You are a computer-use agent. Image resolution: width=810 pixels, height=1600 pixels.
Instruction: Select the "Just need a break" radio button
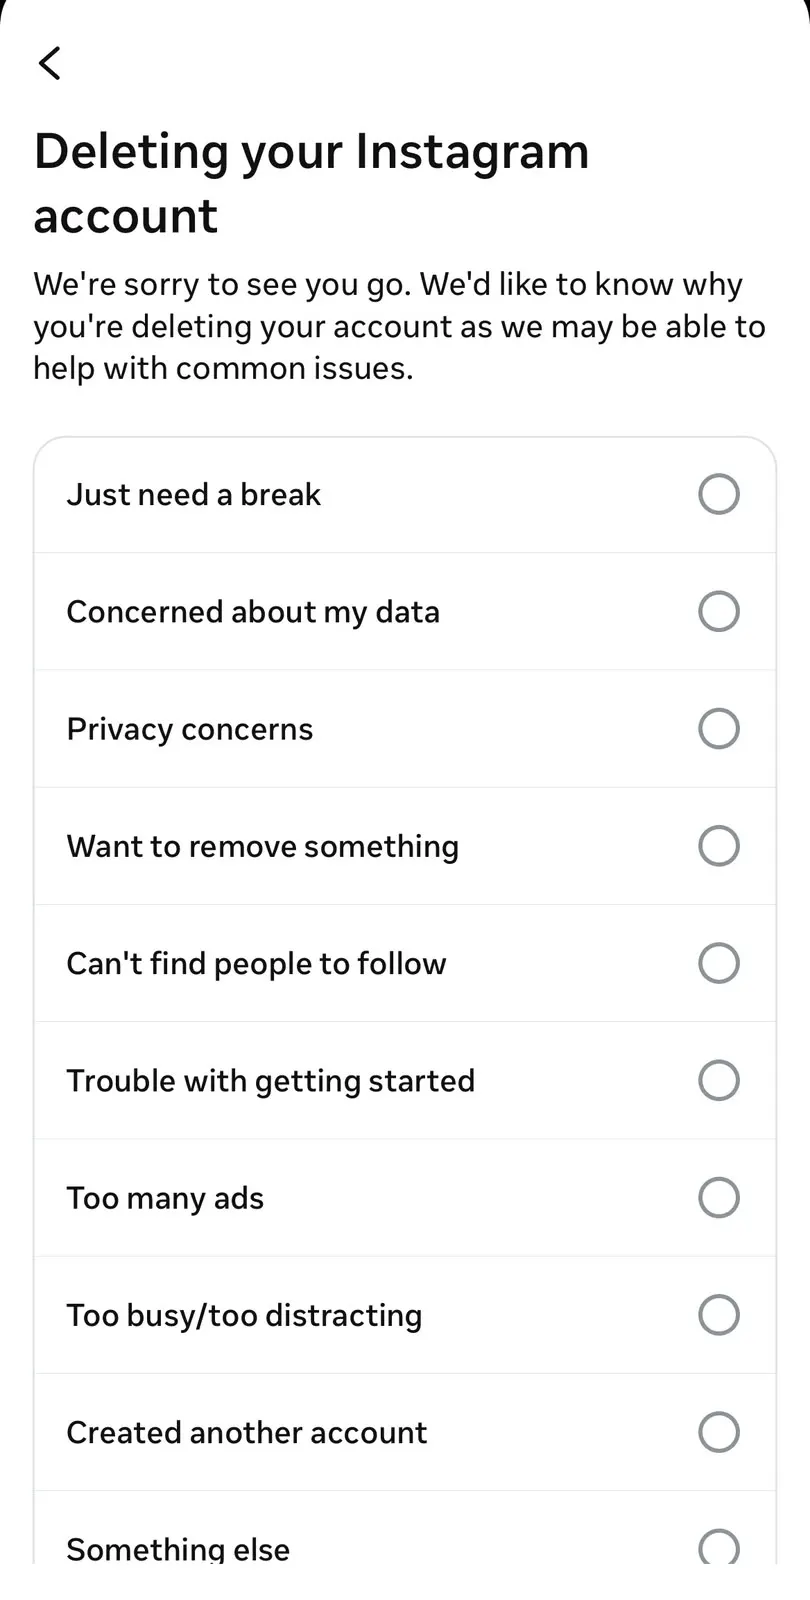[719, 494]
